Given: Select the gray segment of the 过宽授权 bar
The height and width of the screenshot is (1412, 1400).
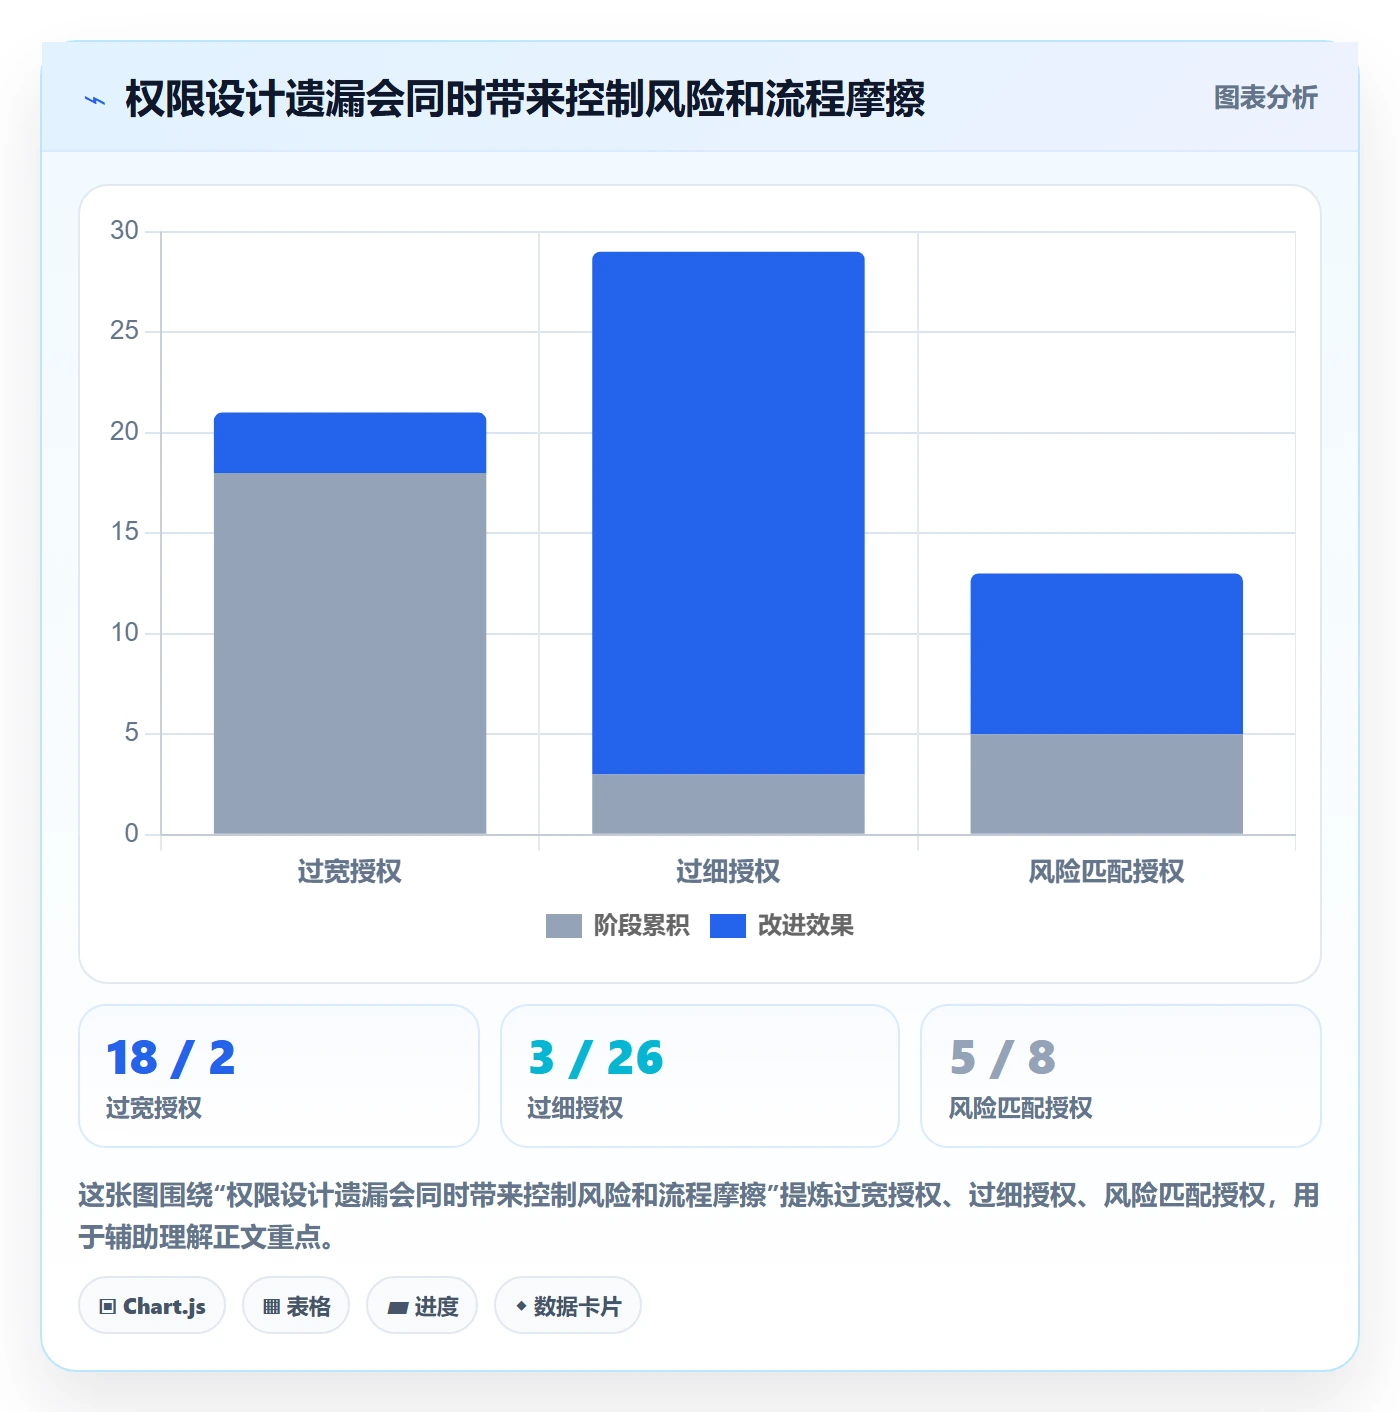Looking at the screenshot, I should [x=350, y=653].
